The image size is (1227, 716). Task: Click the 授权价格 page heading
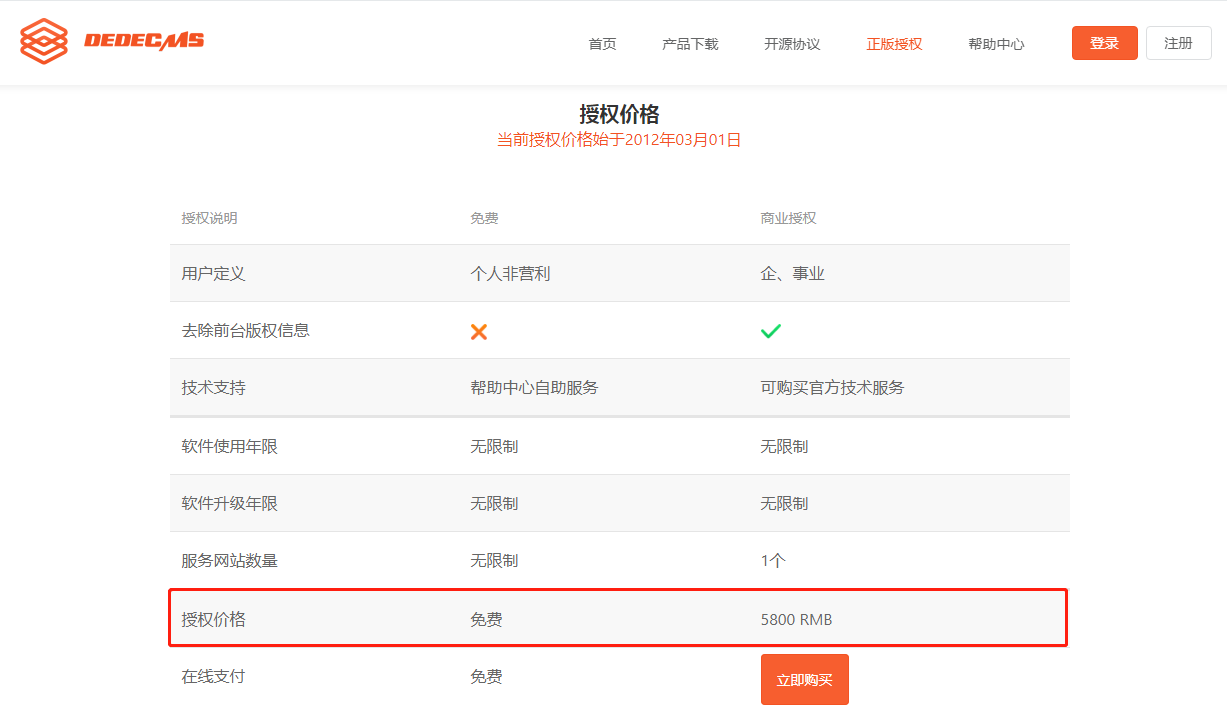tap(619, 114)
